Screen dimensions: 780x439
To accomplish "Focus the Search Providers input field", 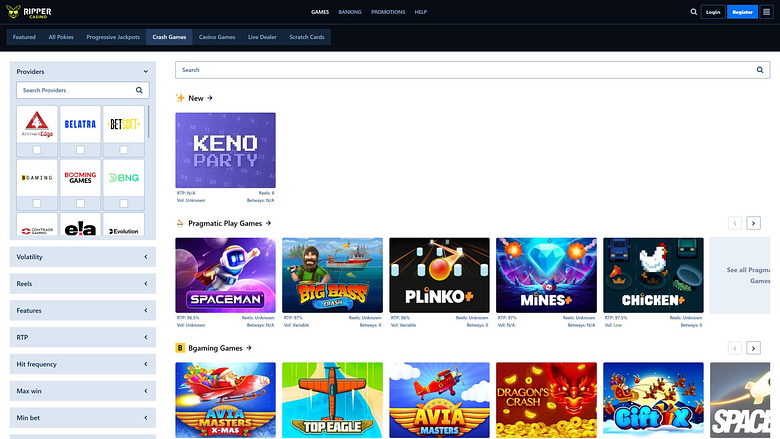I will tap(83, 90).
